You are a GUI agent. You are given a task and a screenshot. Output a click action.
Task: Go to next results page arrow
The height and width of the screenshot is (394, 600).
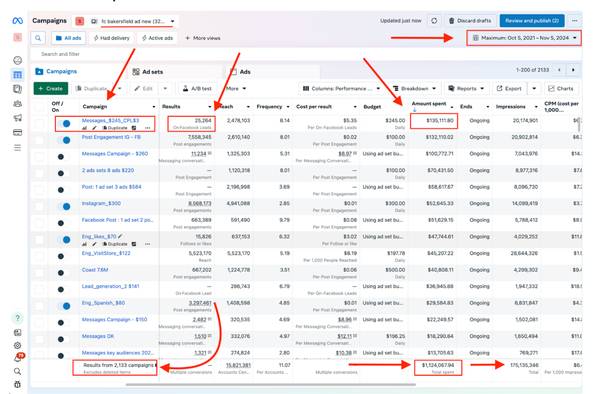[x=573, y=70]
